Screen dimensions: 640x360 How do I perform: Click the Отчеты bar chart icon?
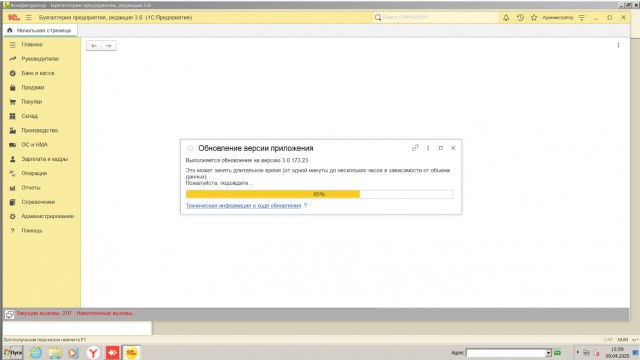(13, 188)
